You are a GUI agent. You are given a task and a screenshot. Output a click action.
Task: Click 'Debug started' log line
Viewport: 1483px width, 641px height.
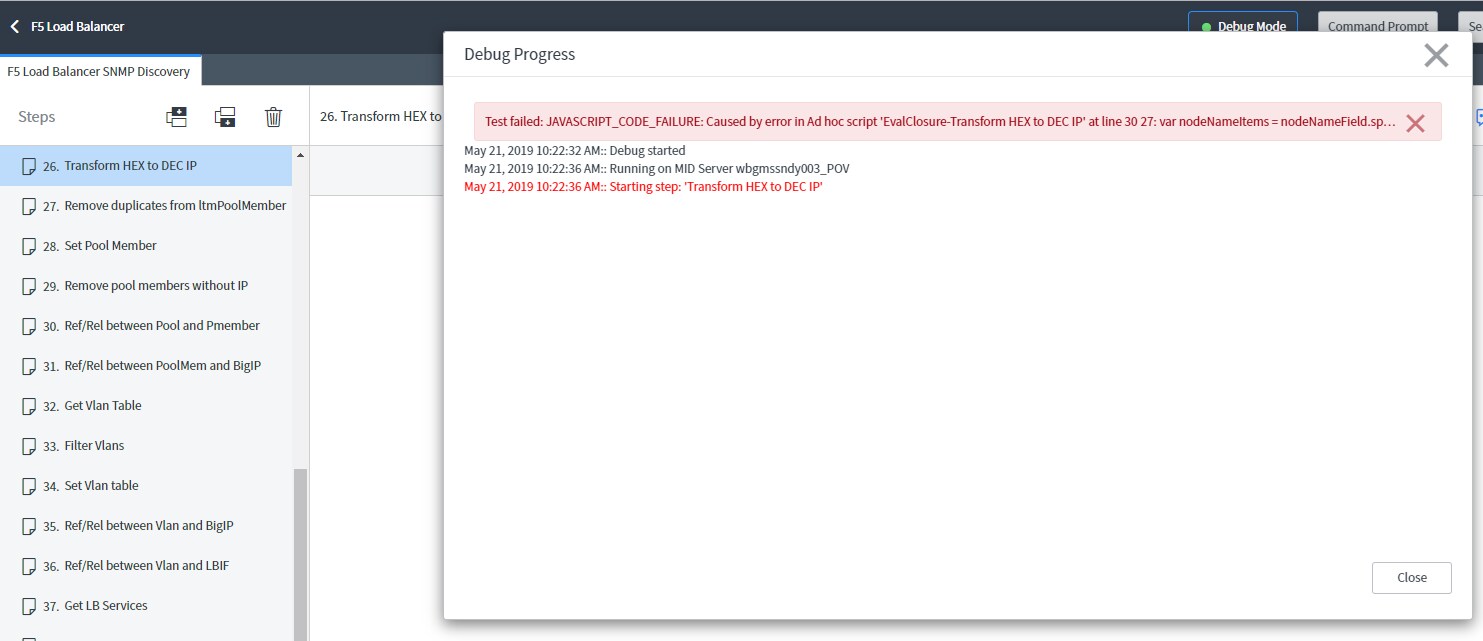coord(575,151)
